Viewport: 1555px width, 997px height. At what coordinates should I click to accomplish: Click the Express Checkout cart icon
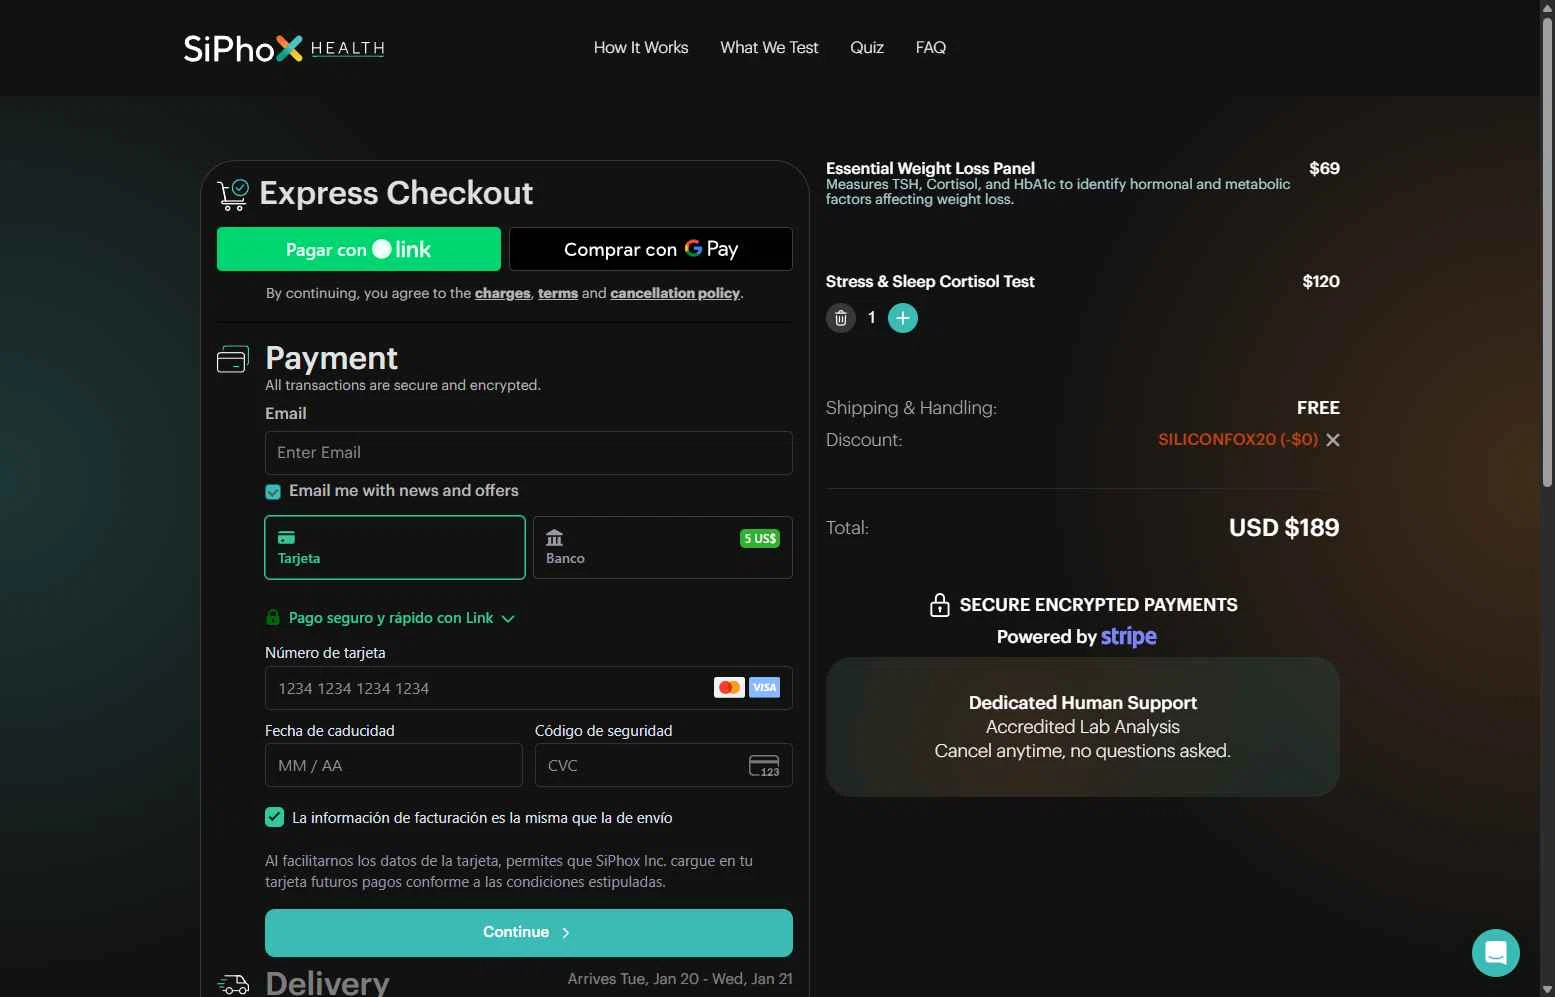(233, 194)
